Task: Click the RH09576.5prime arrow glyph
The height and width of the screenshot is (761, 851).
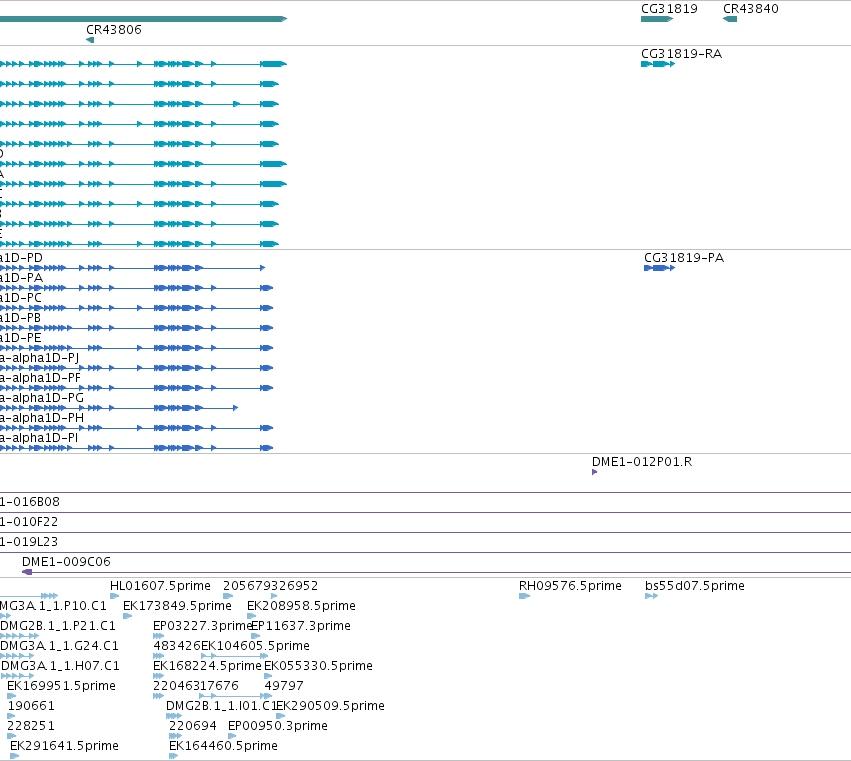Action: pos(524,596)
